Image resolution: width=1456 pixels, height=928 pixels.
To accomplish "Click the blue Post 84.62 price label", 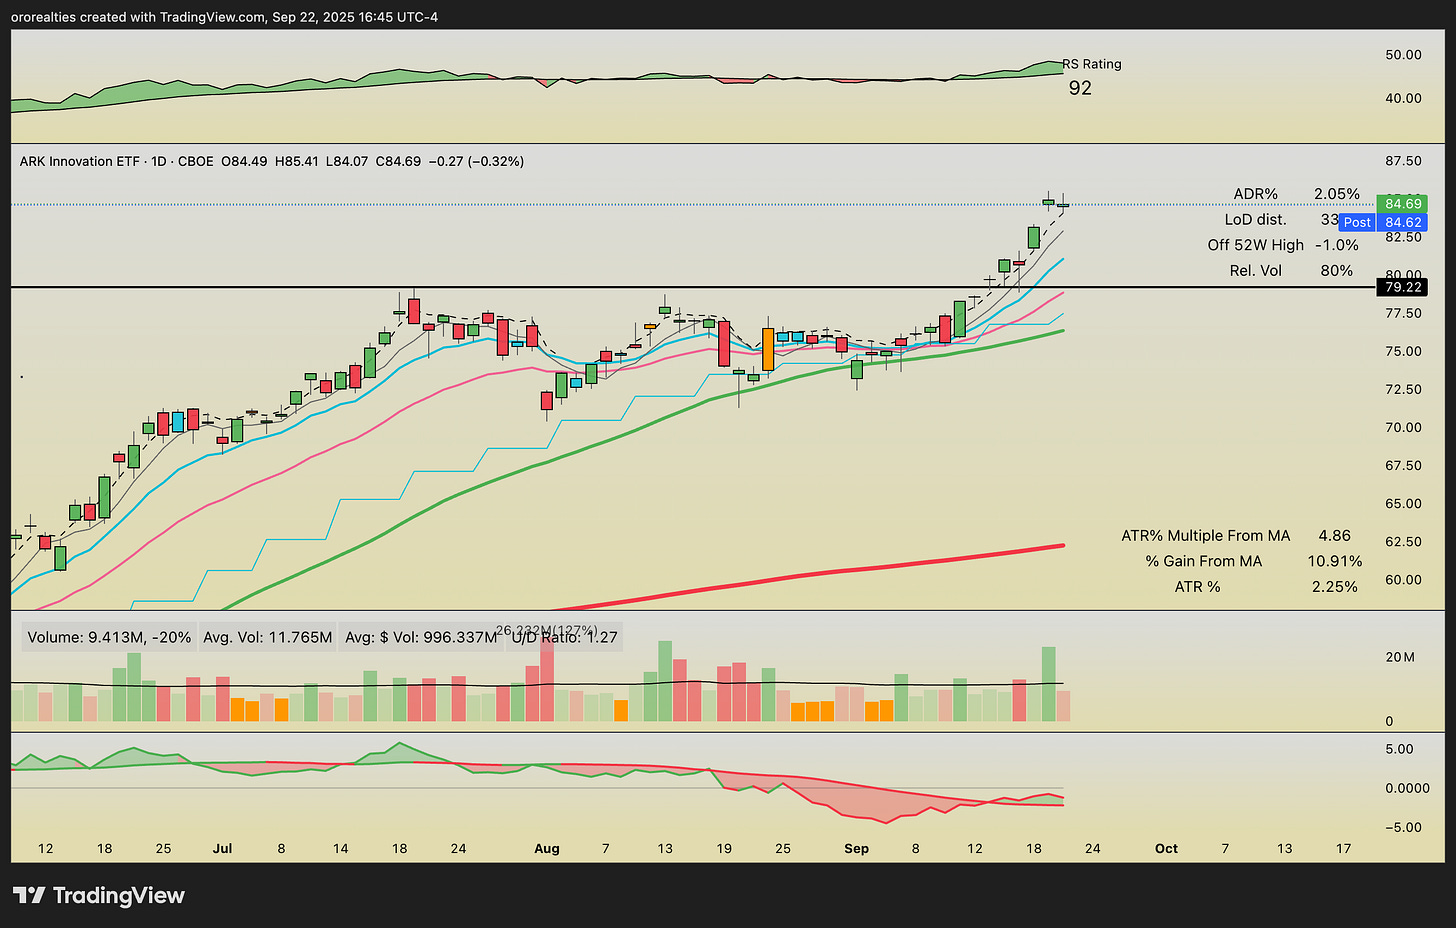I will pyautogui.click(x=1384, y=223).
